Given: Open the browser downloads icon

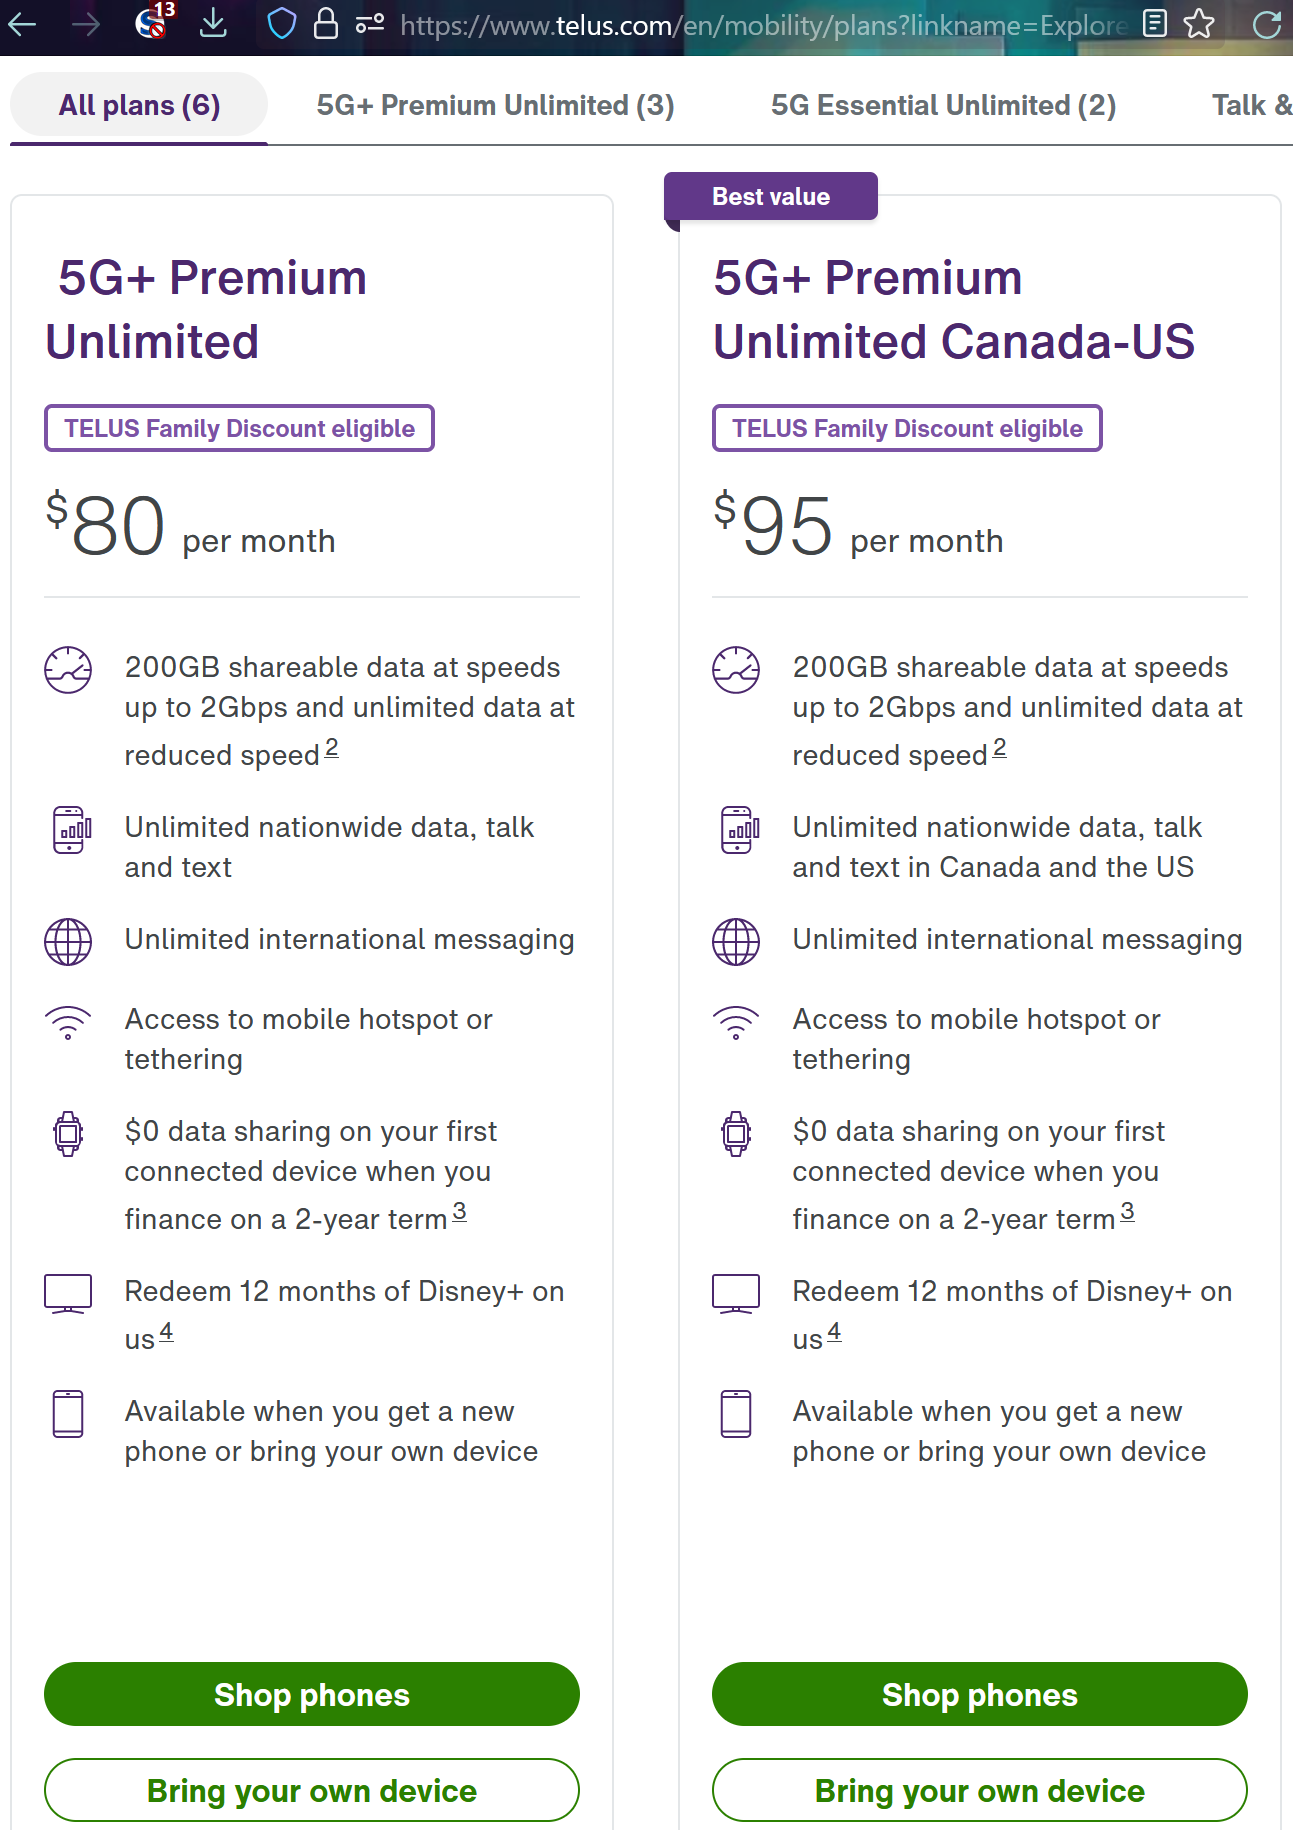Looking at the screenshot, I should [x=213, y=24].
